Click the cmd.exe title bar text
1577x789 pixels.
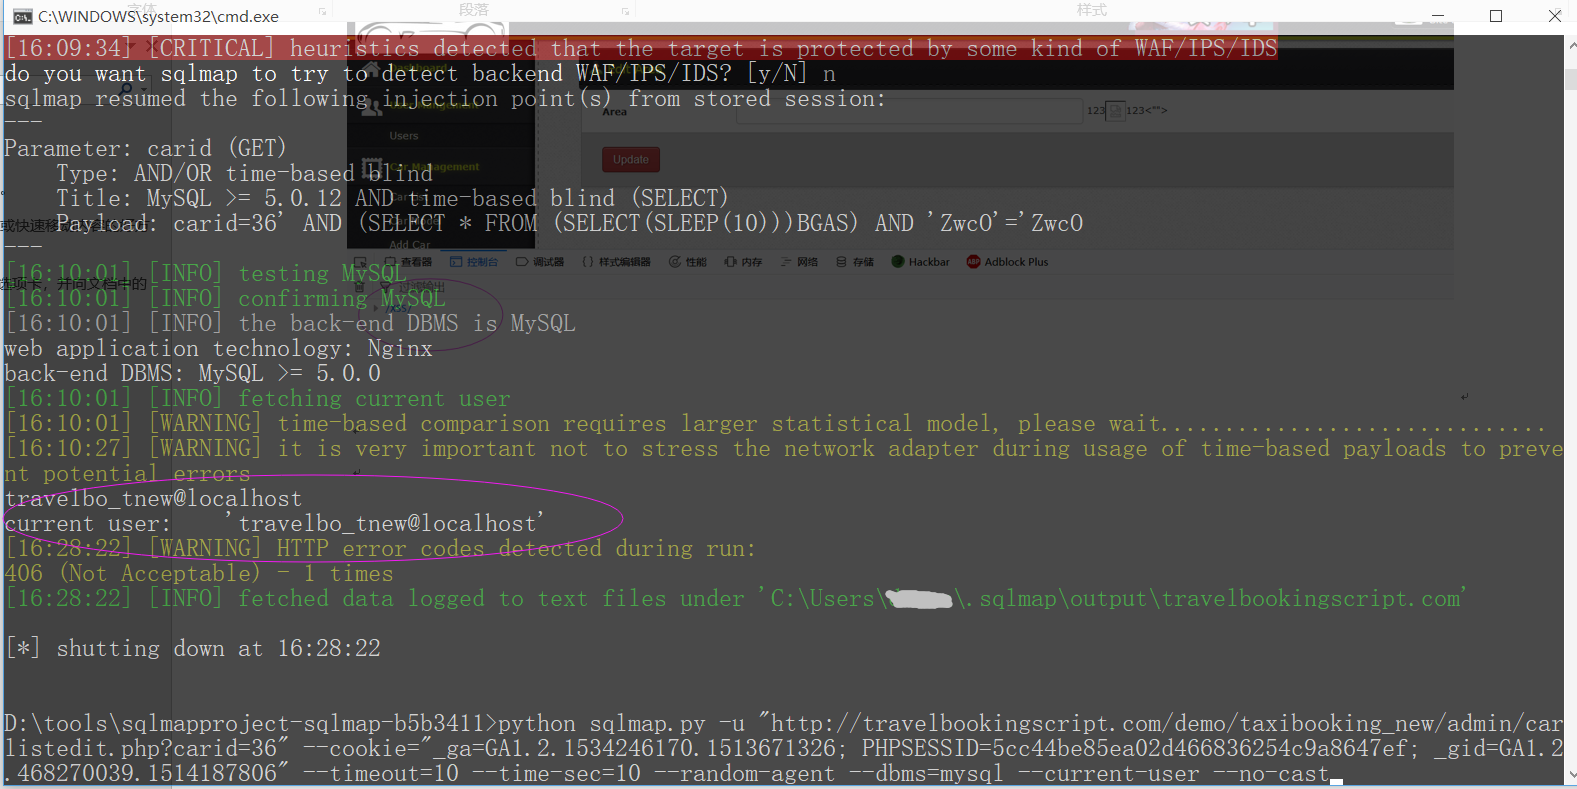pyautogui.click(x=159, y=17)
